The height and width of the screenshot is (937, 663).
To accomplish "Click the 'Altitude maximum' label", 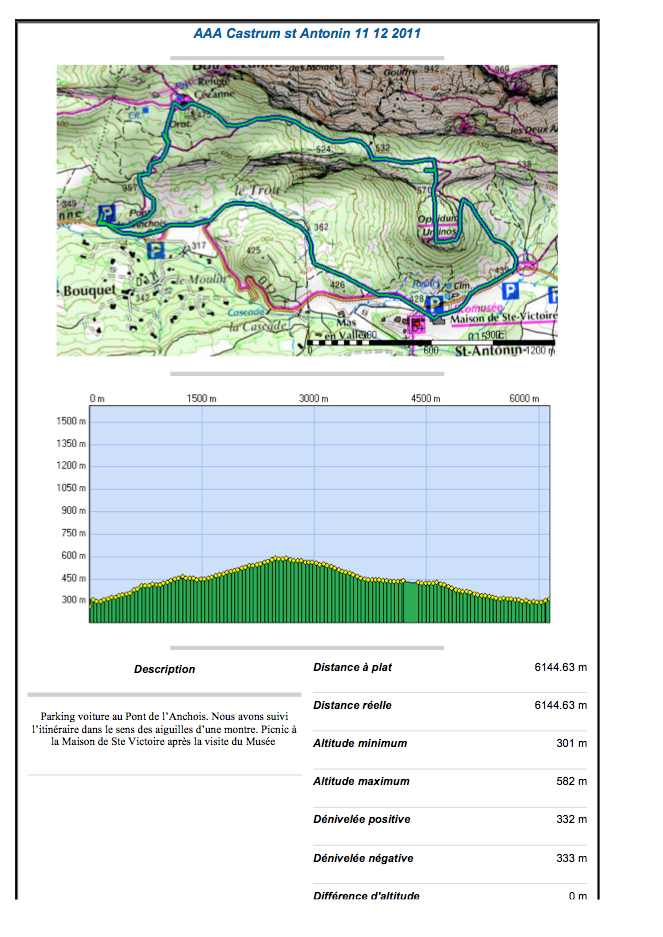I will [361, 782].
